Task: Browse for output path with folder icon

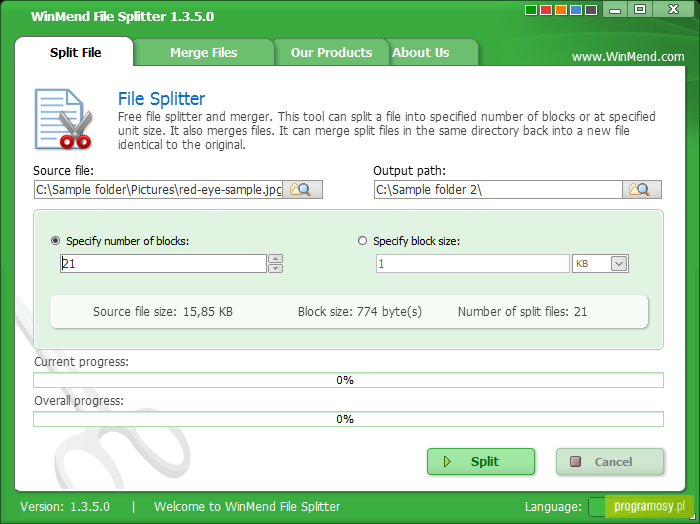Action: point(641,190)
